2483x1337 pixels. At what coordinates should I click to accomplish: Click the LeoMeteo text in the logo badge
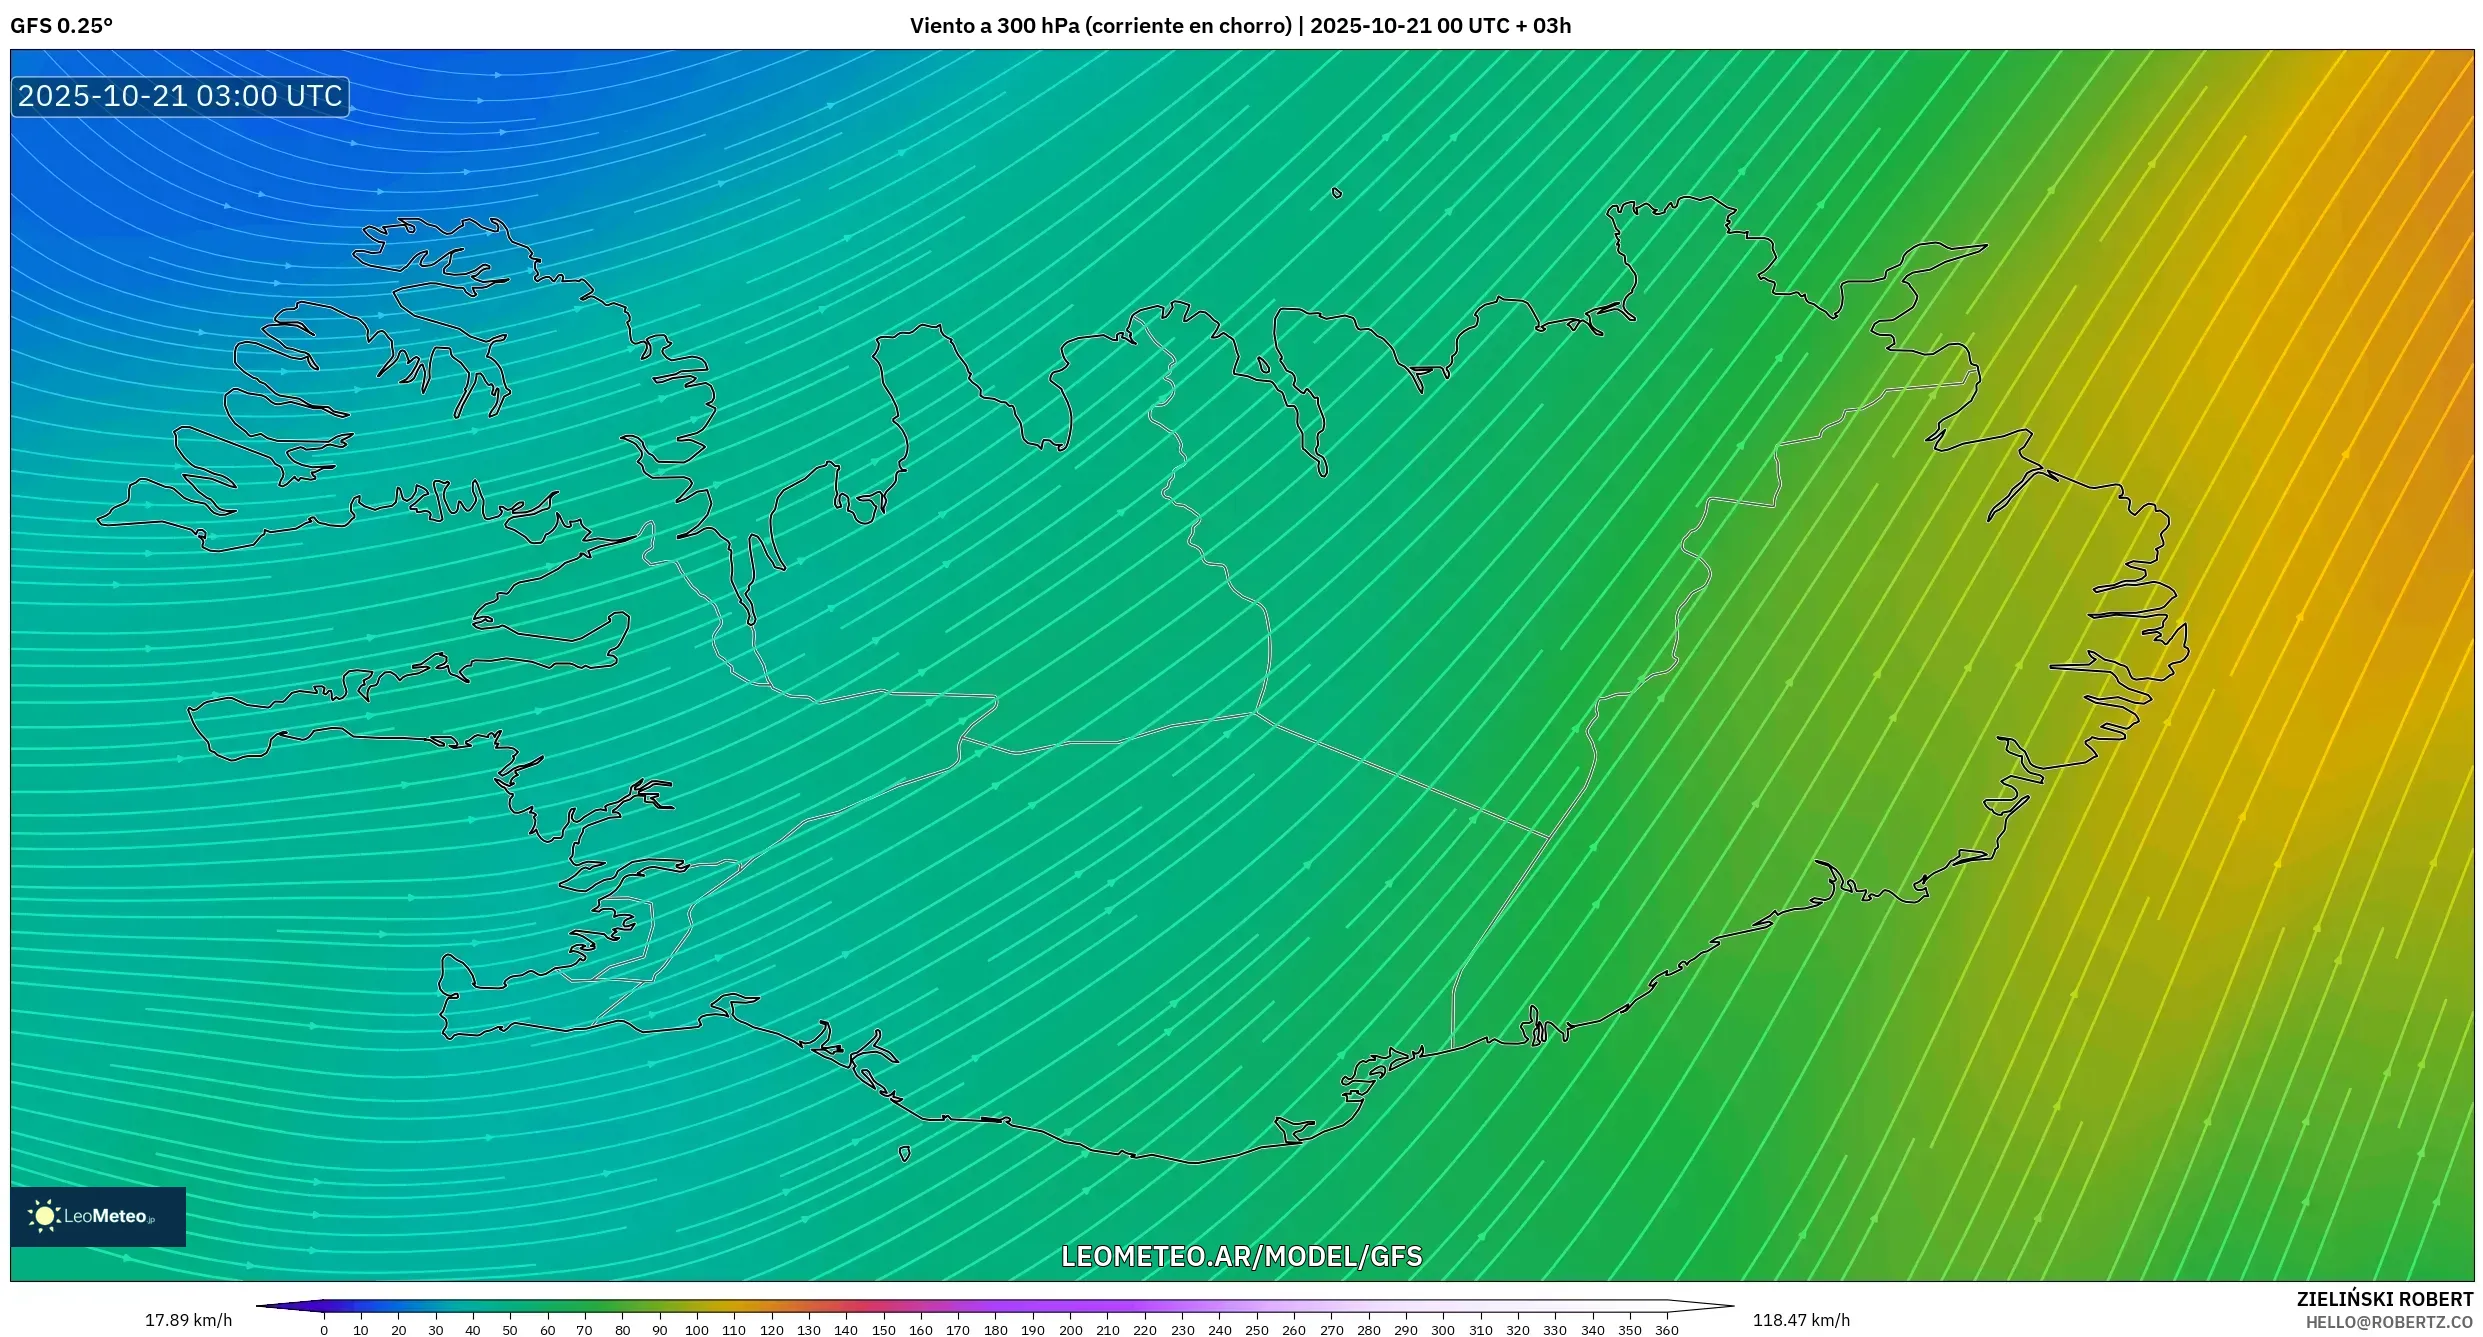click(x=107, y=1217)
